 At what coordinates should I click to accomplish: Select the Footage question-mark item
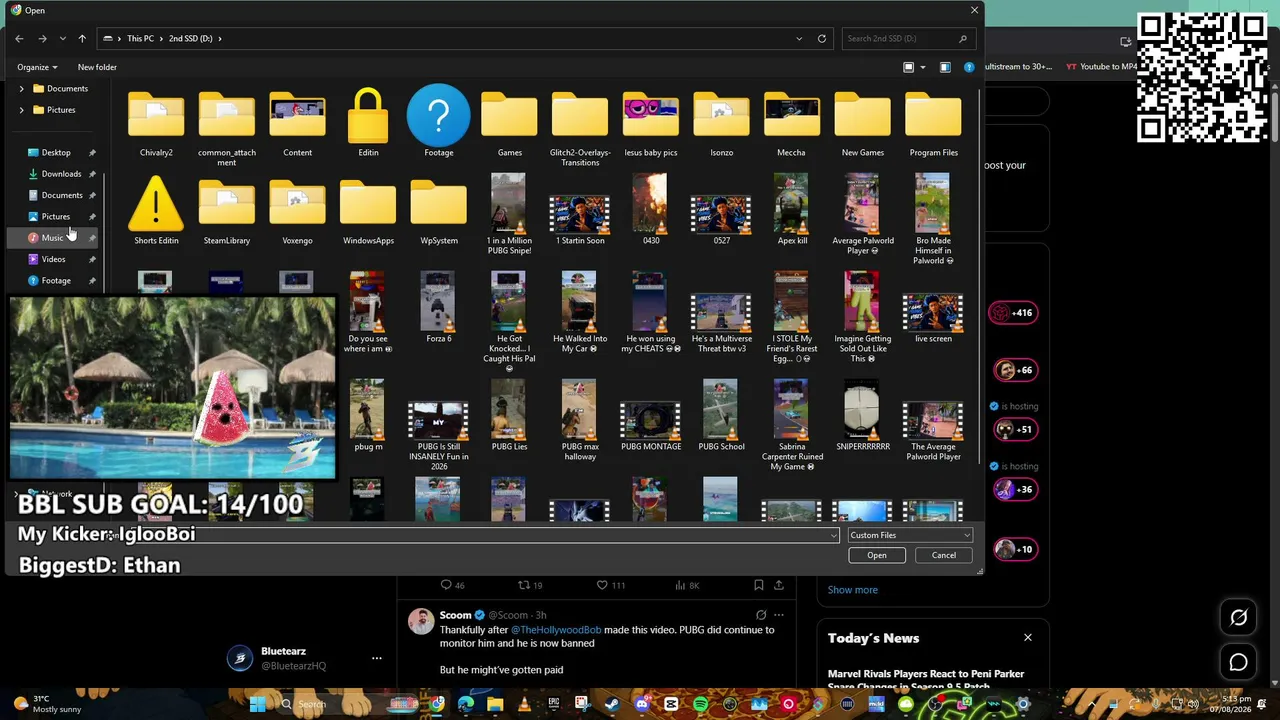pos(439,122)
